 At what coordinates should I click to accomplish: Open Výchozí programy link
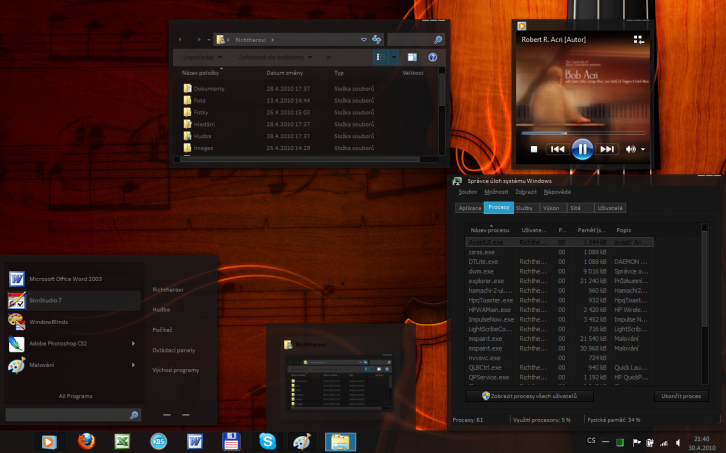175,370
